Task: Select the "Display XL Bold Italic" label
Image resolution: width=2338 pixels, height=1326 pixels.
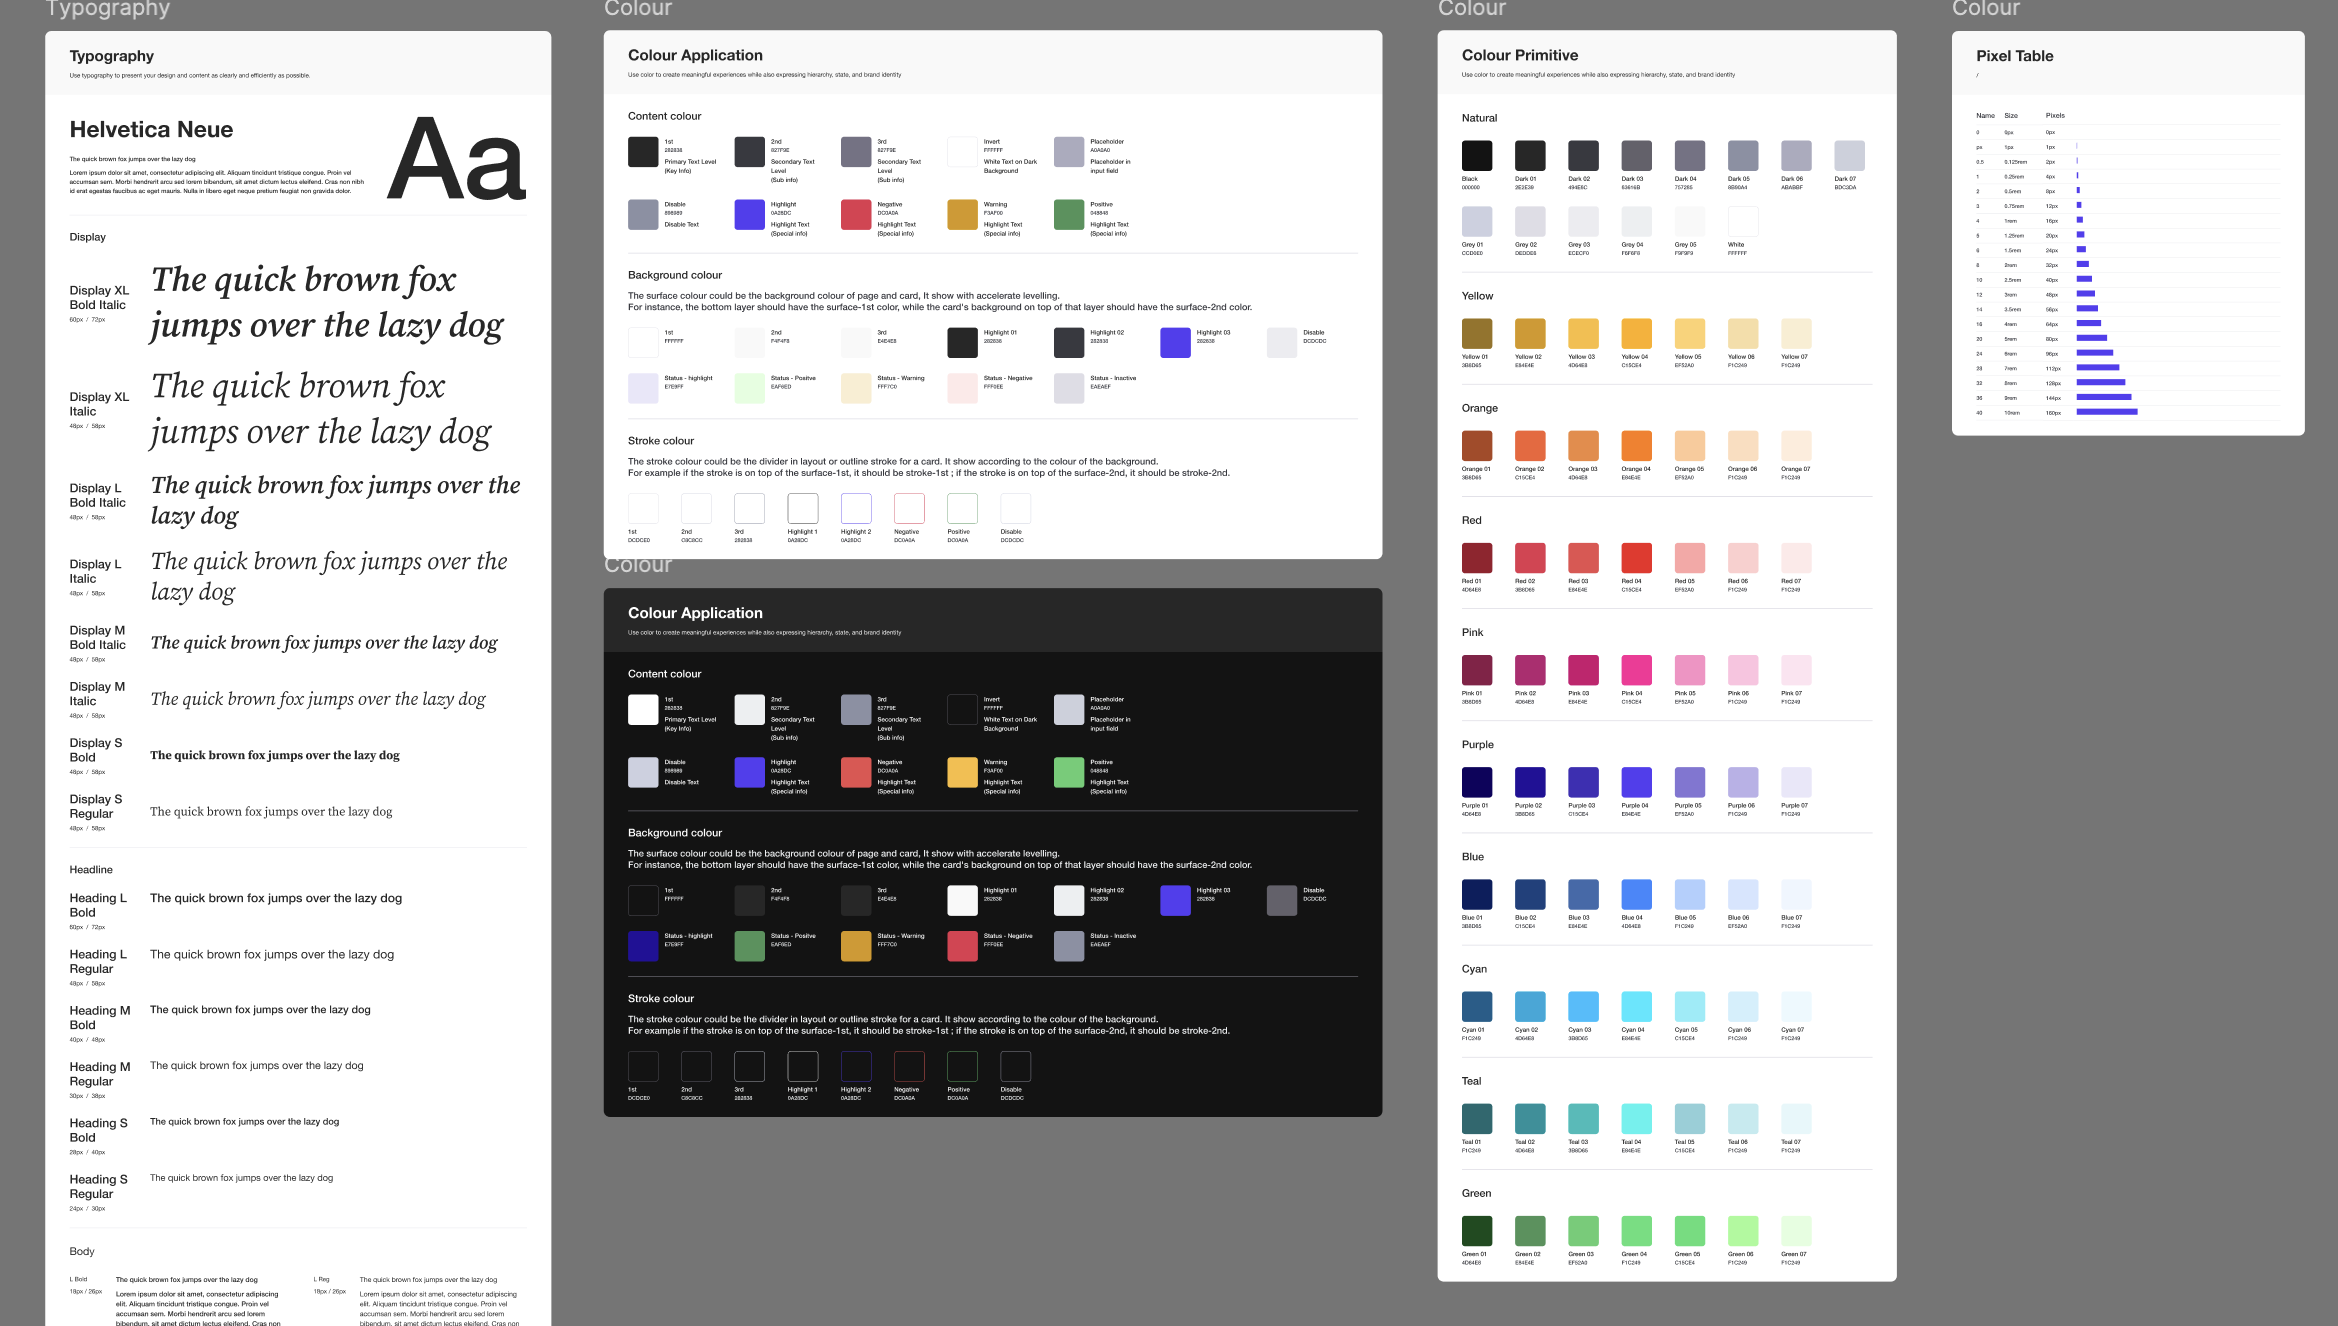Action: tap(98, 298)
